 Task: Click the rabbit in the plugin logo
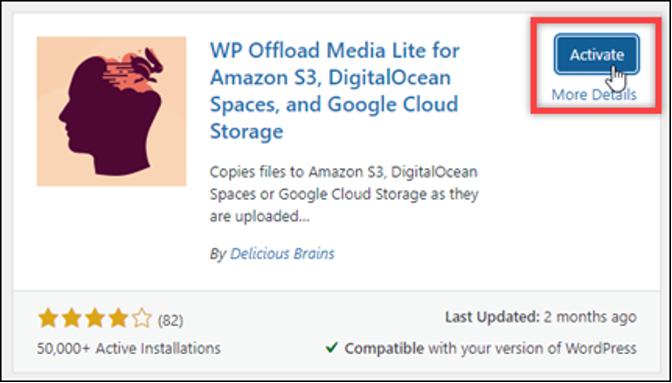point(147,65)
